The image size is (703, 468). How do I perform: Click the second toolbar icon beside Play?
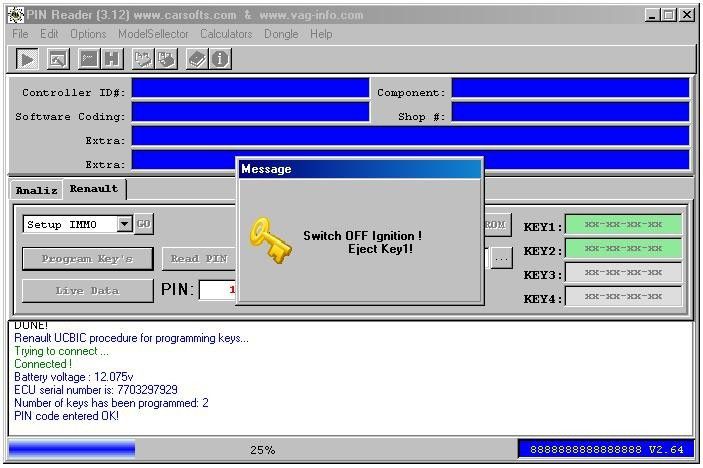(x=58, y=59)
